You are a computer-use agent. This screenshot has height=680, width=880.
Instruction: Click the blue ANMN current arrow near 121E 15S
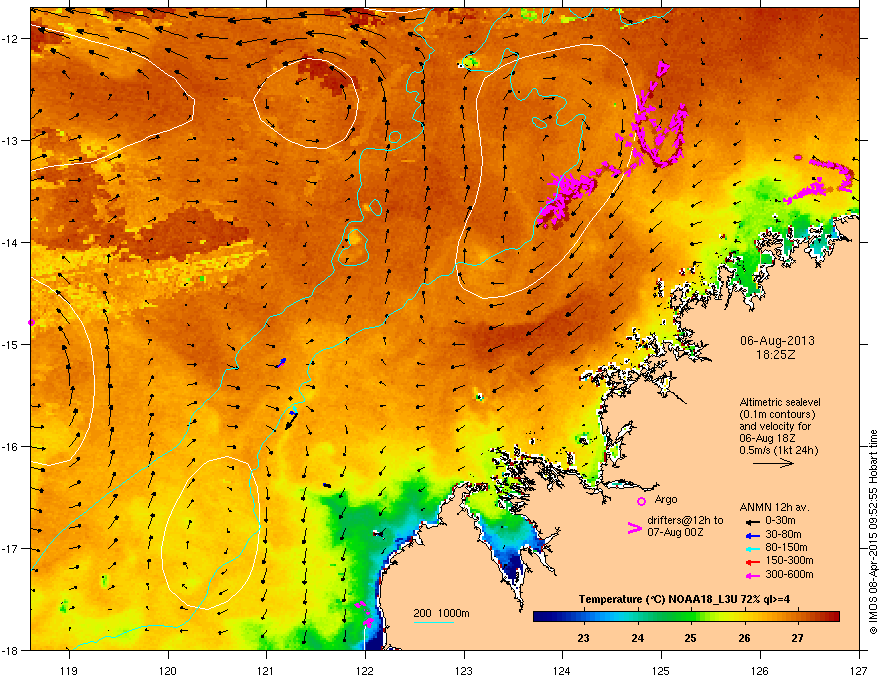pyautogui.click(x=281, y=362)
